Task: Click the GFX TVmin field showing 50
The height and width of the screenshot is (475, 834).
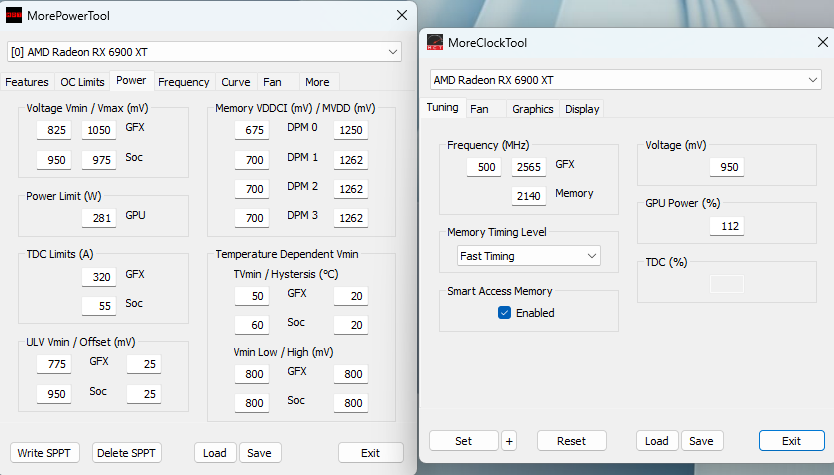Action: click(x=252, y=296)
